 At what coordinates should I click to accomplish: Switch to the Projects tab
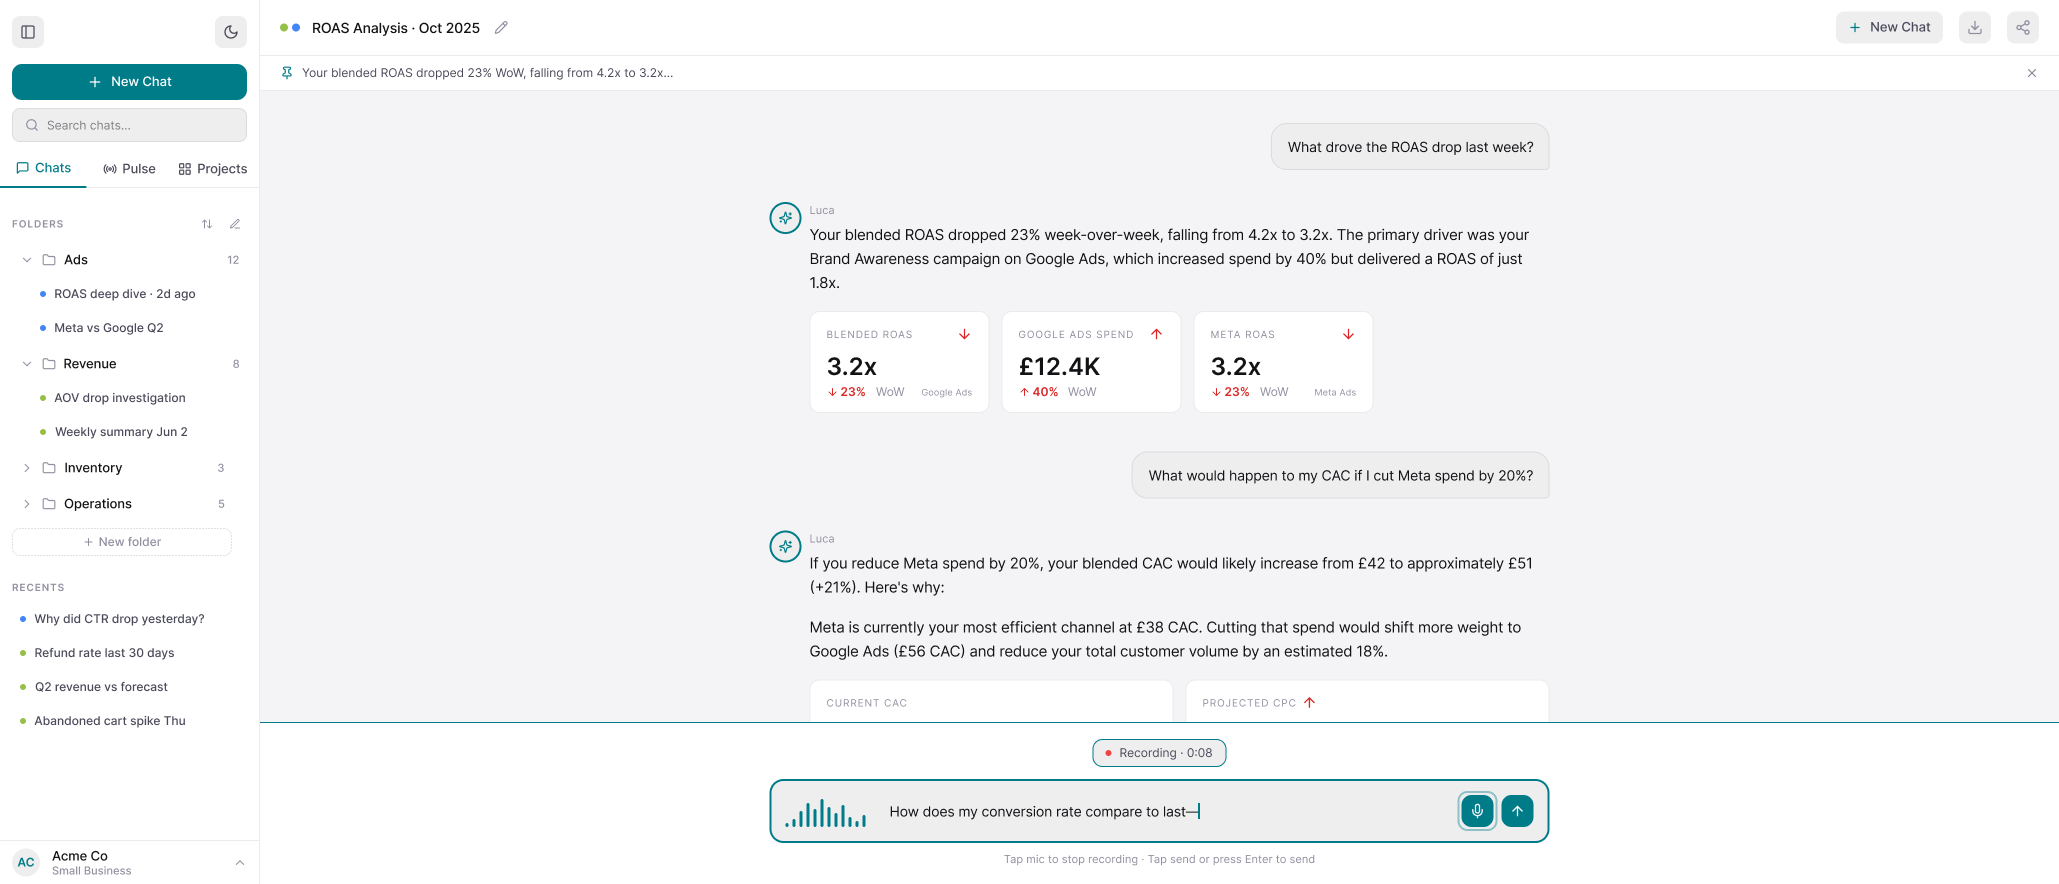[x=213, y=169]
